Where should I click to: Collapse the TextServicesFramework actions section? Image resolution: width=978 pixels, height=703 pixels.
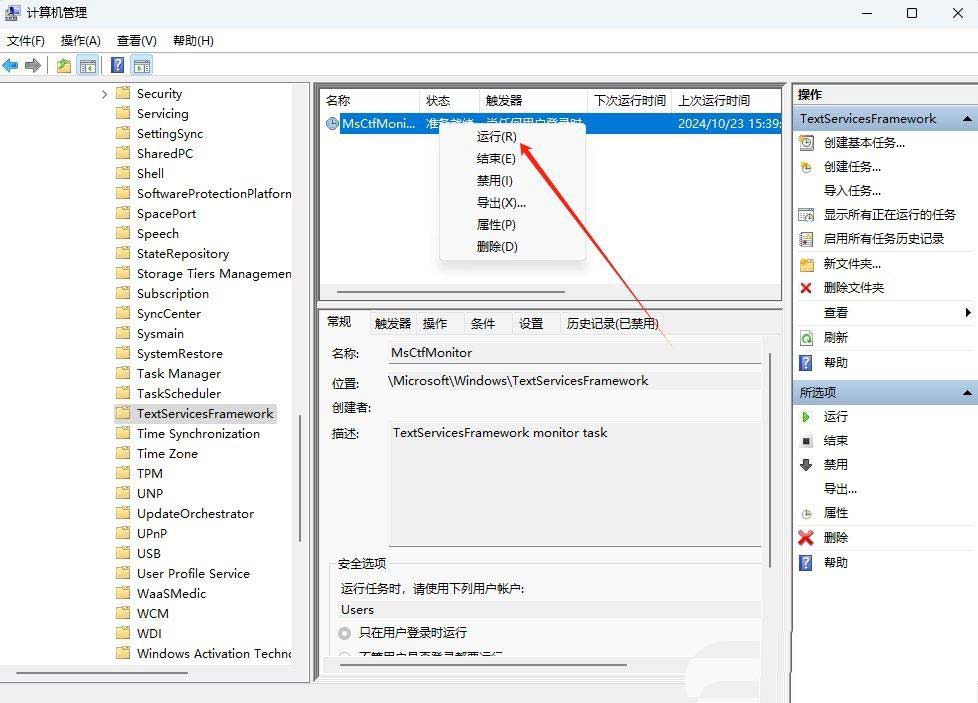(x=967, y=119)
